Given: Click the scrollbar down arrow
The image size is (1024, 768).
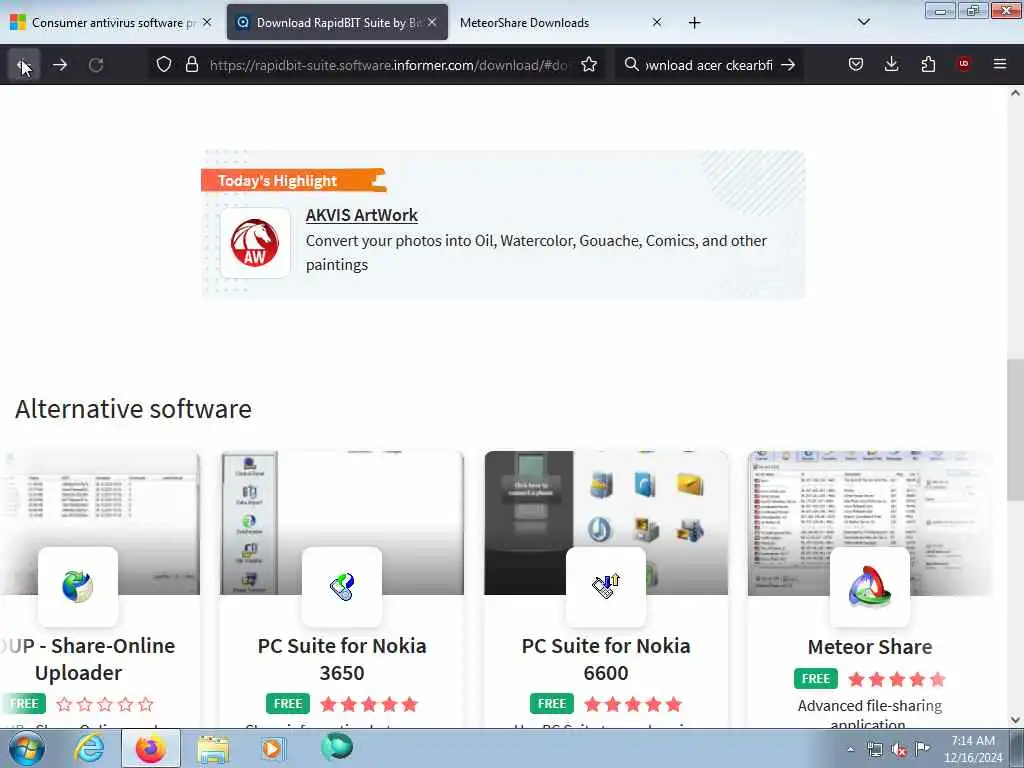Looking at the screenshot, I should tap(1015, 720).
